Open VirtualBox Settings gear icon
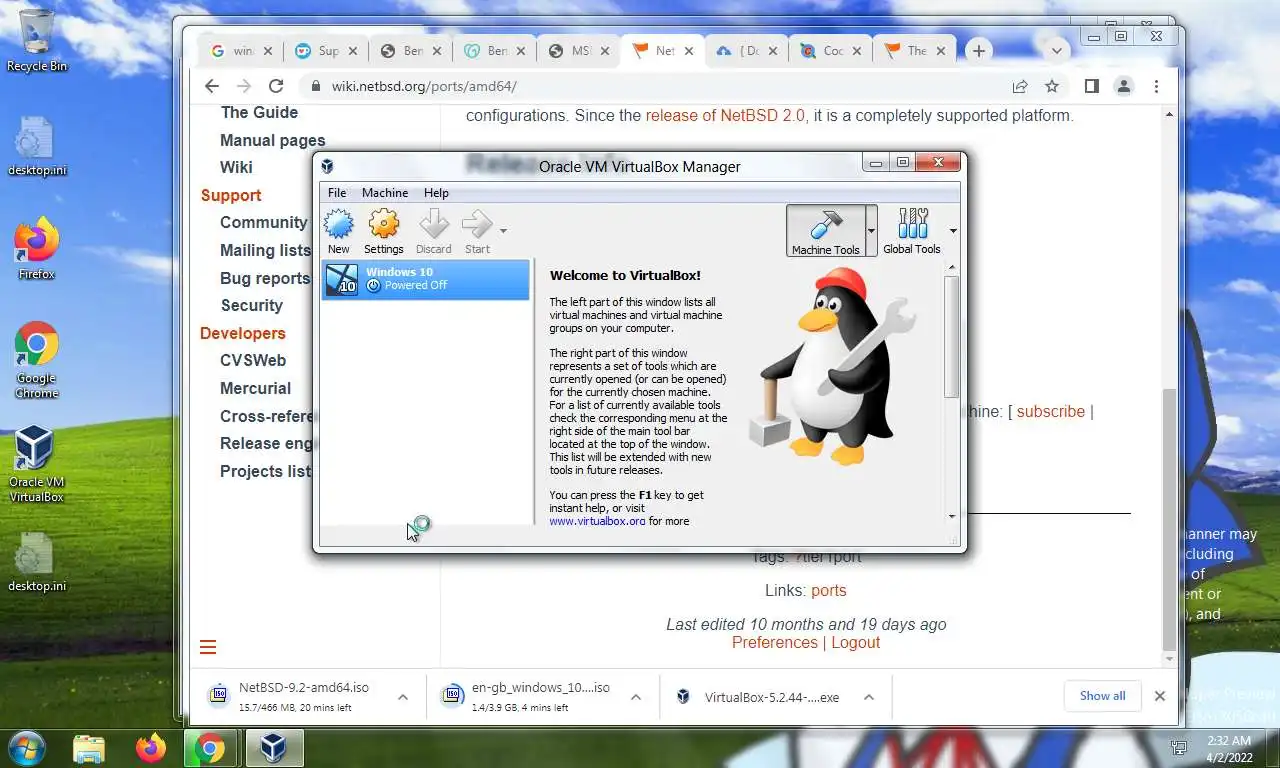 [383, 231]
